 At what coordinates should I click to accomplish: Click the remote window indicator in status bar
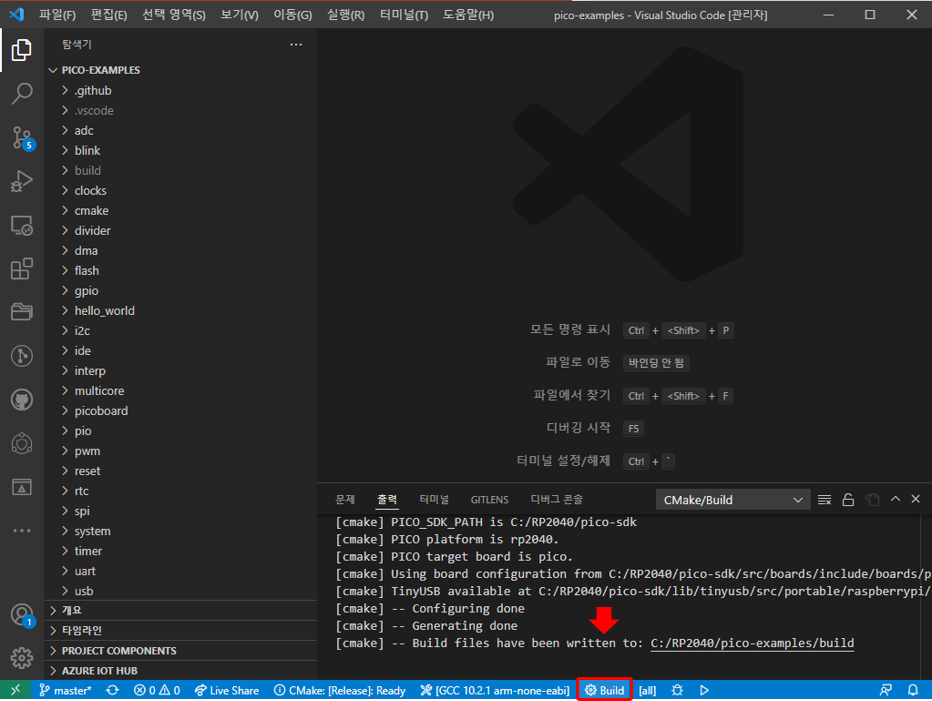point(15,690)
